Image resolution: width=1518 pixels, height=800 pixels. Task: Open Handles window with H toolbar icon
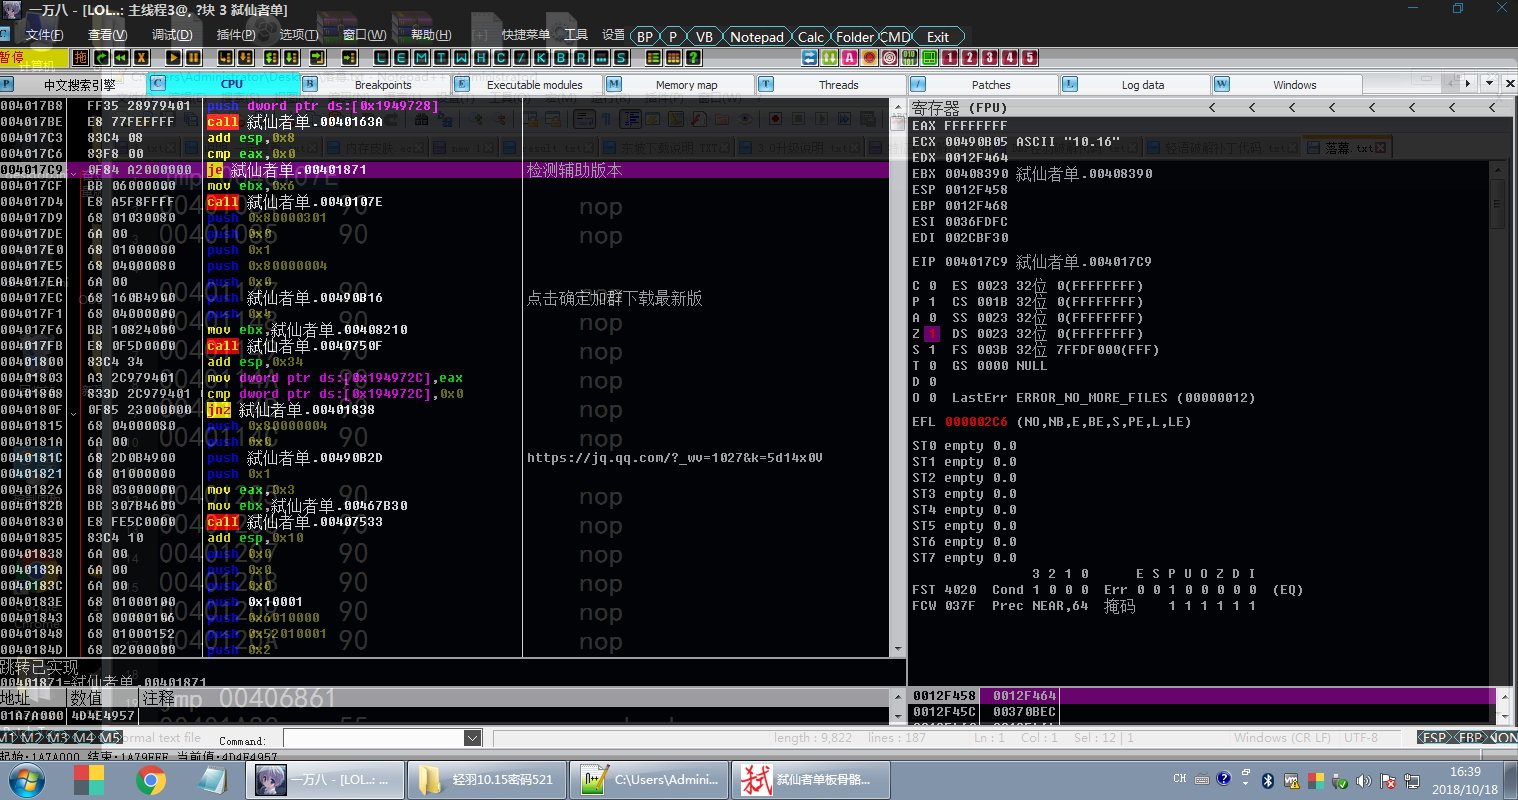pos(481,57)
